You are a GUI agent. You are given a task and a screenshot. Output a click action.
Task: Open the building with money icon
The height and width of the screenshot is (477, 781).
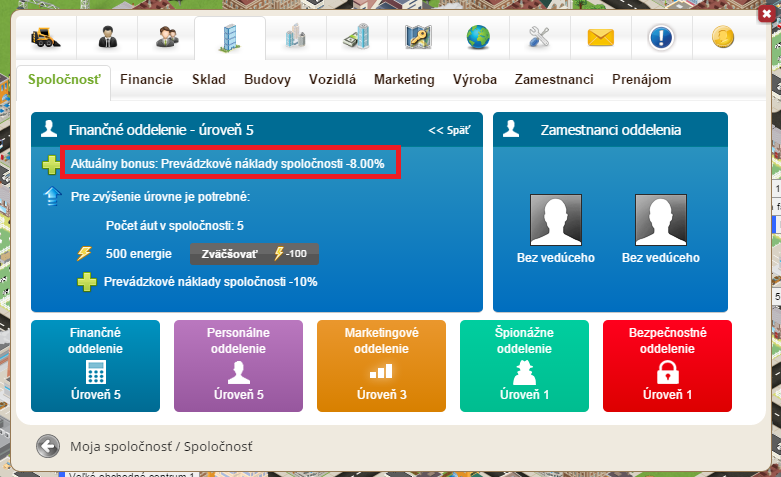[357, 36]
